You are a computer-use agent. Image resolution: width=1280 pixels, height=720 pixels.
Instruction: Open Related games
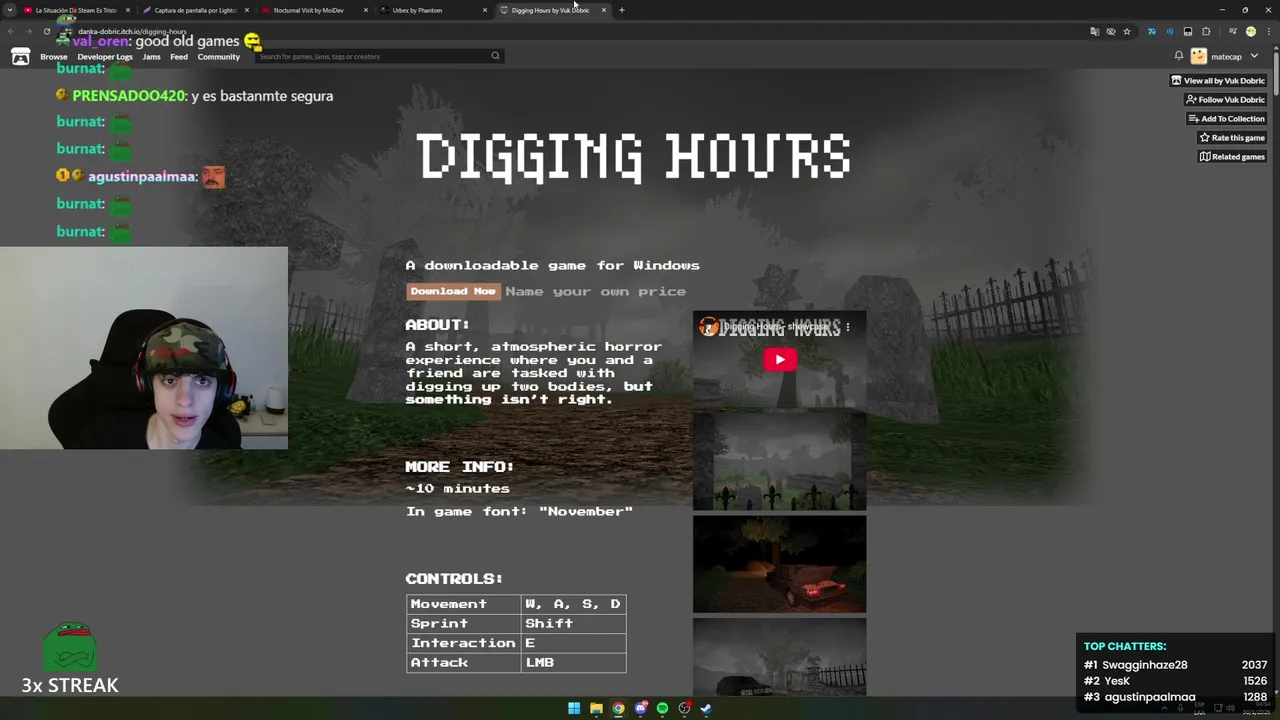1231,157
